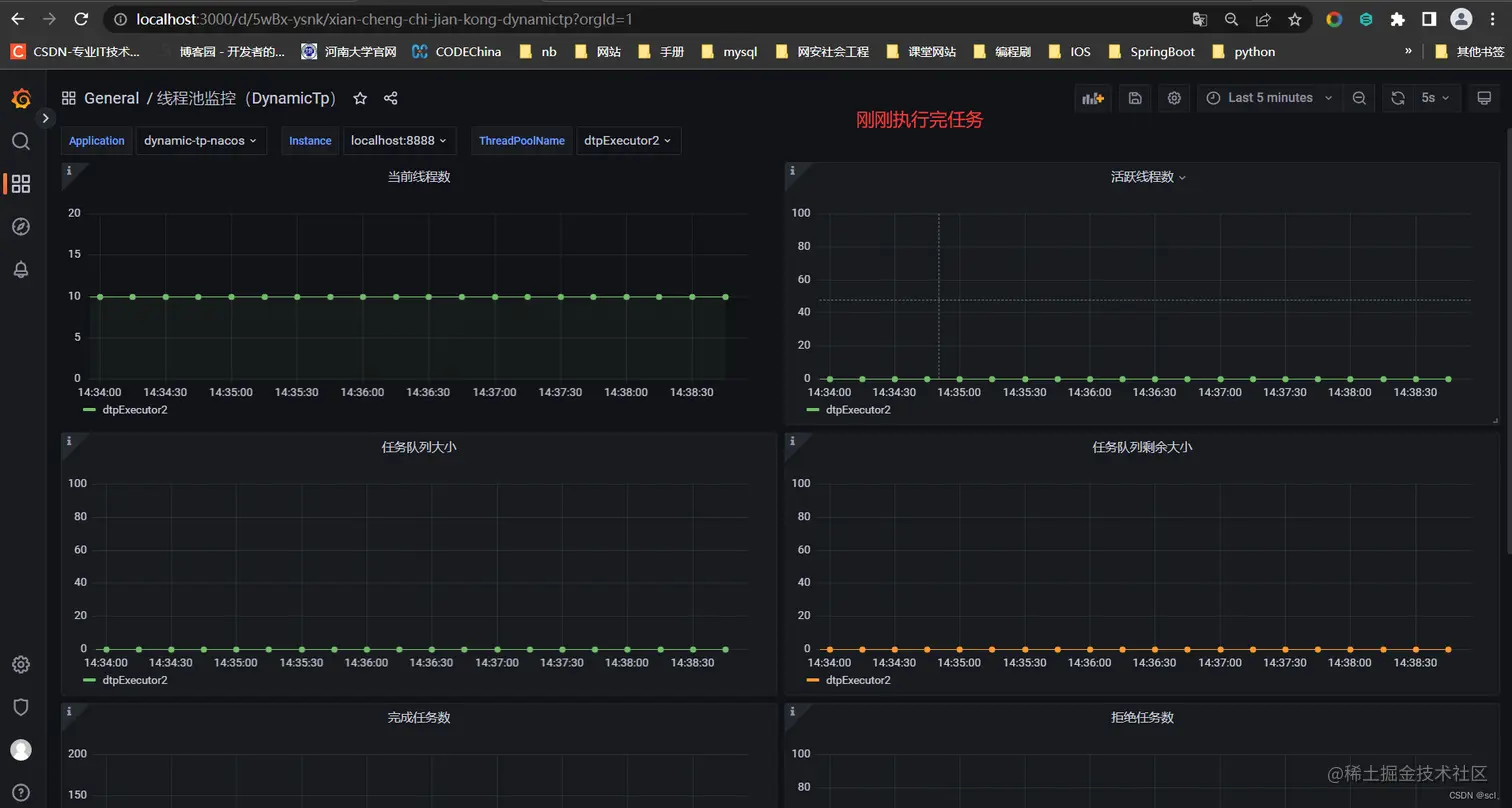Save the dashboard with floppy icon

(1135, 98)
